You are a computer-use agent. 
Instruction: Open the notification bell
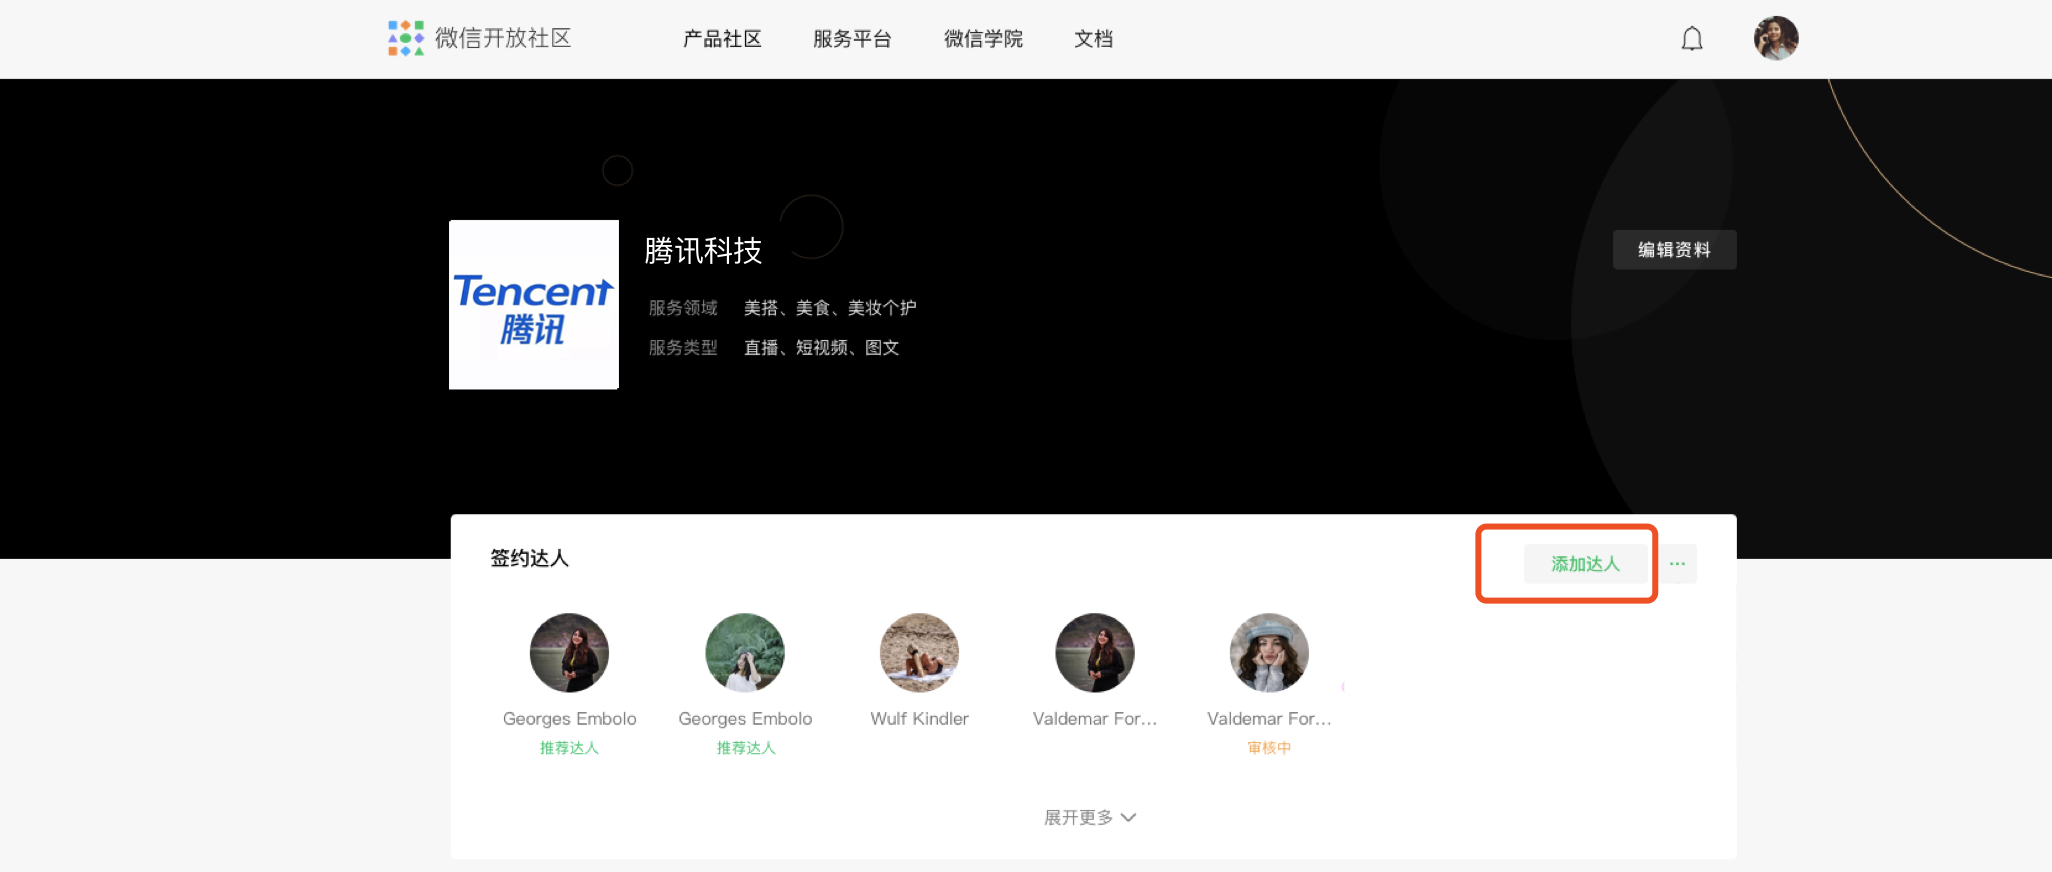(x=1692, y=39)
